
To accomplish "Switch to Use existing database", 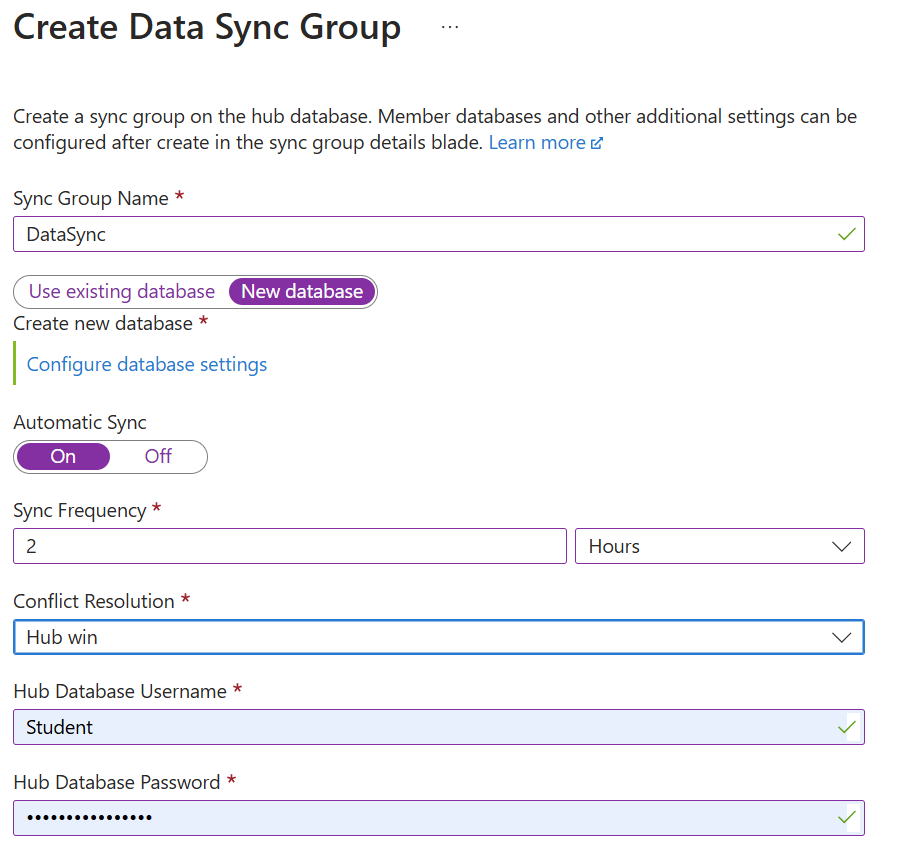I will coord(119,291).
